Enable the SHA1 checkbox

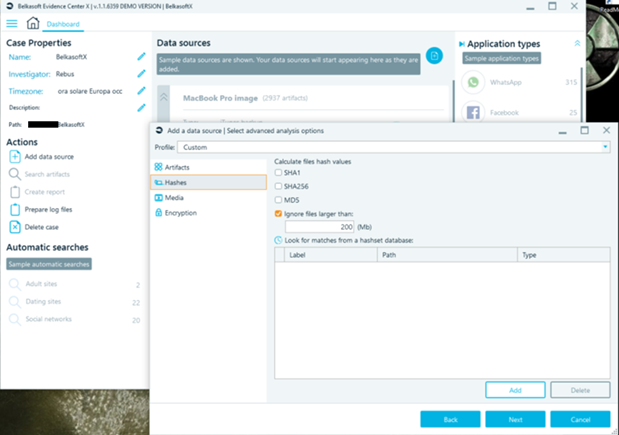pyautogui.click(x=278, y=172)
